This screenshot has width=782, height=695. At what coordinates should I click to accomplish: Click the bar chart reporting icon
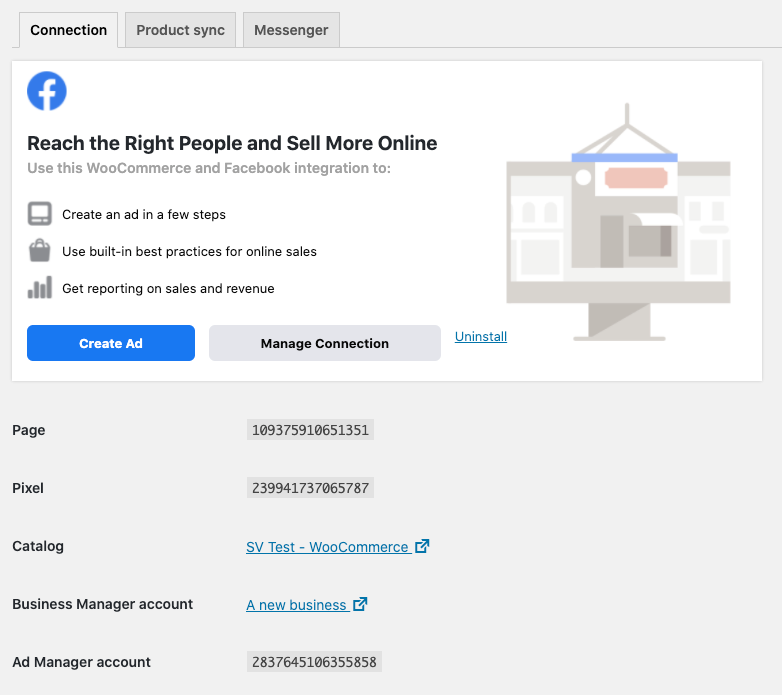point(39,288)
